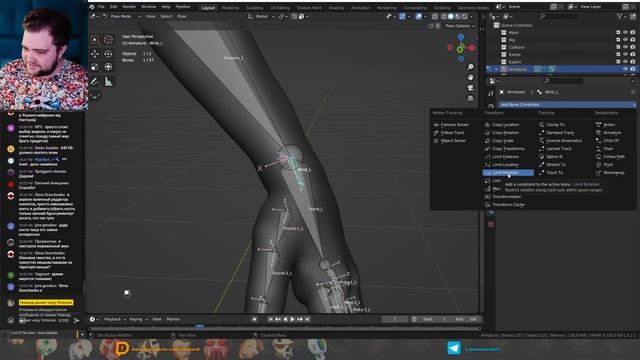640x360 pixels.
Task: Switch to the Modeling workspace tab
Action: tap(230, 8)
